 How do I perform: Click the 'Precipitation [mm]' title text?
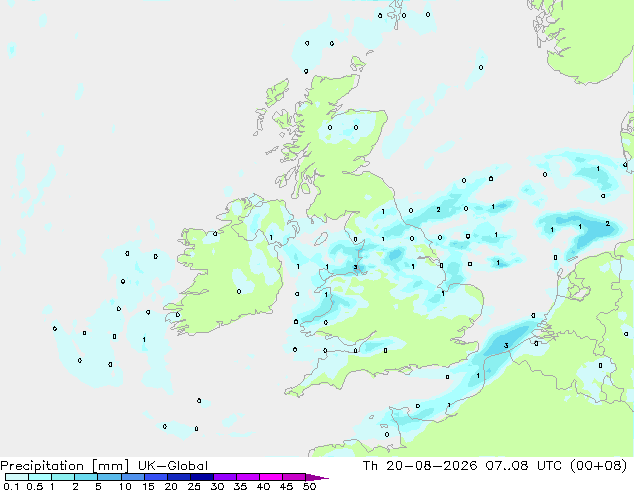pos(64,466)
